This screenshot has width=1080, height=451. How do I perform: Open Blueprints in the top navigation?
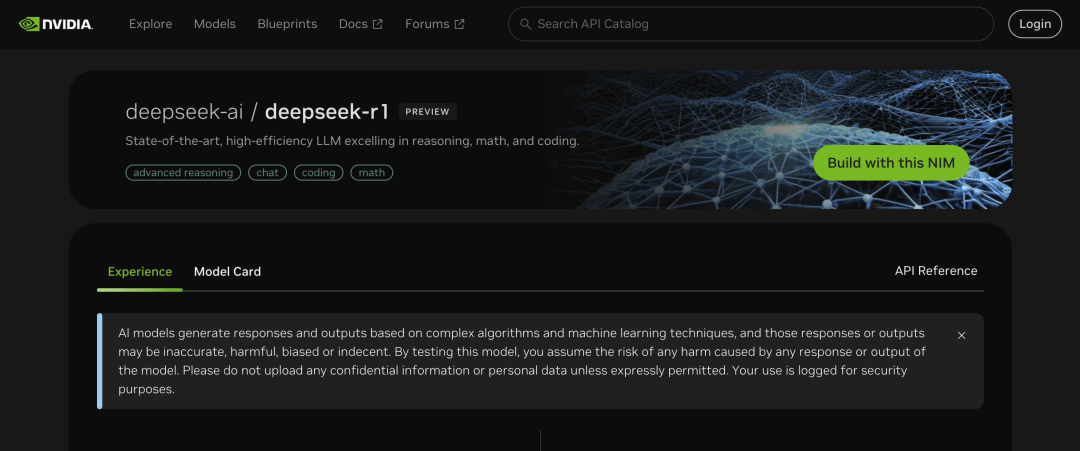287,24
